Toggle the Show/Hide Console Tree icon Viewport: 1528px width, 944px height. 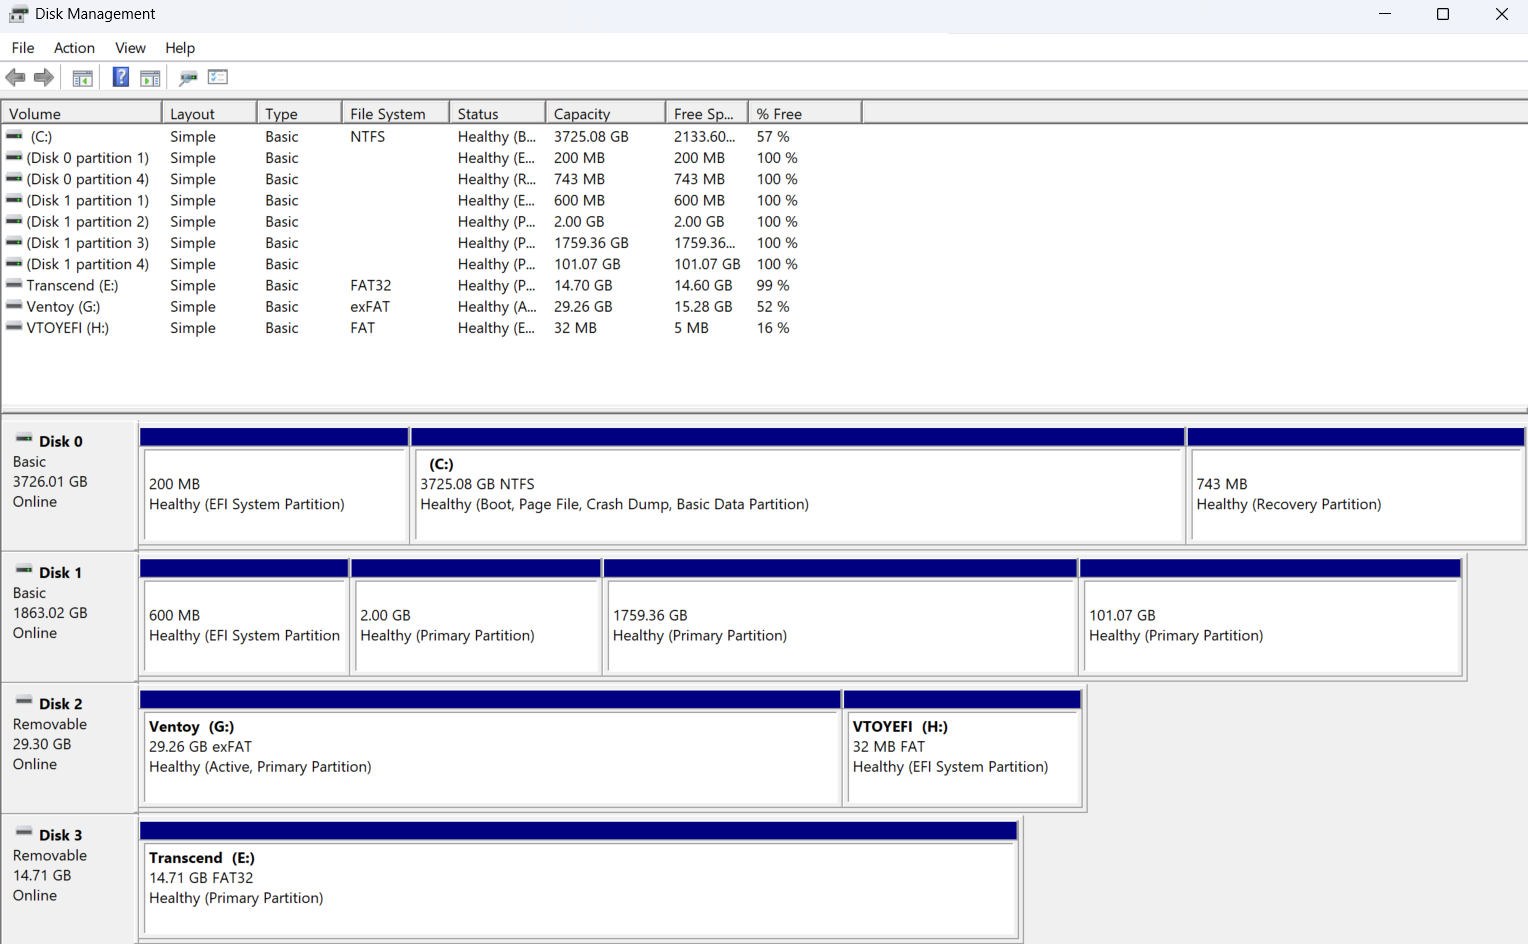pos(83,77)
